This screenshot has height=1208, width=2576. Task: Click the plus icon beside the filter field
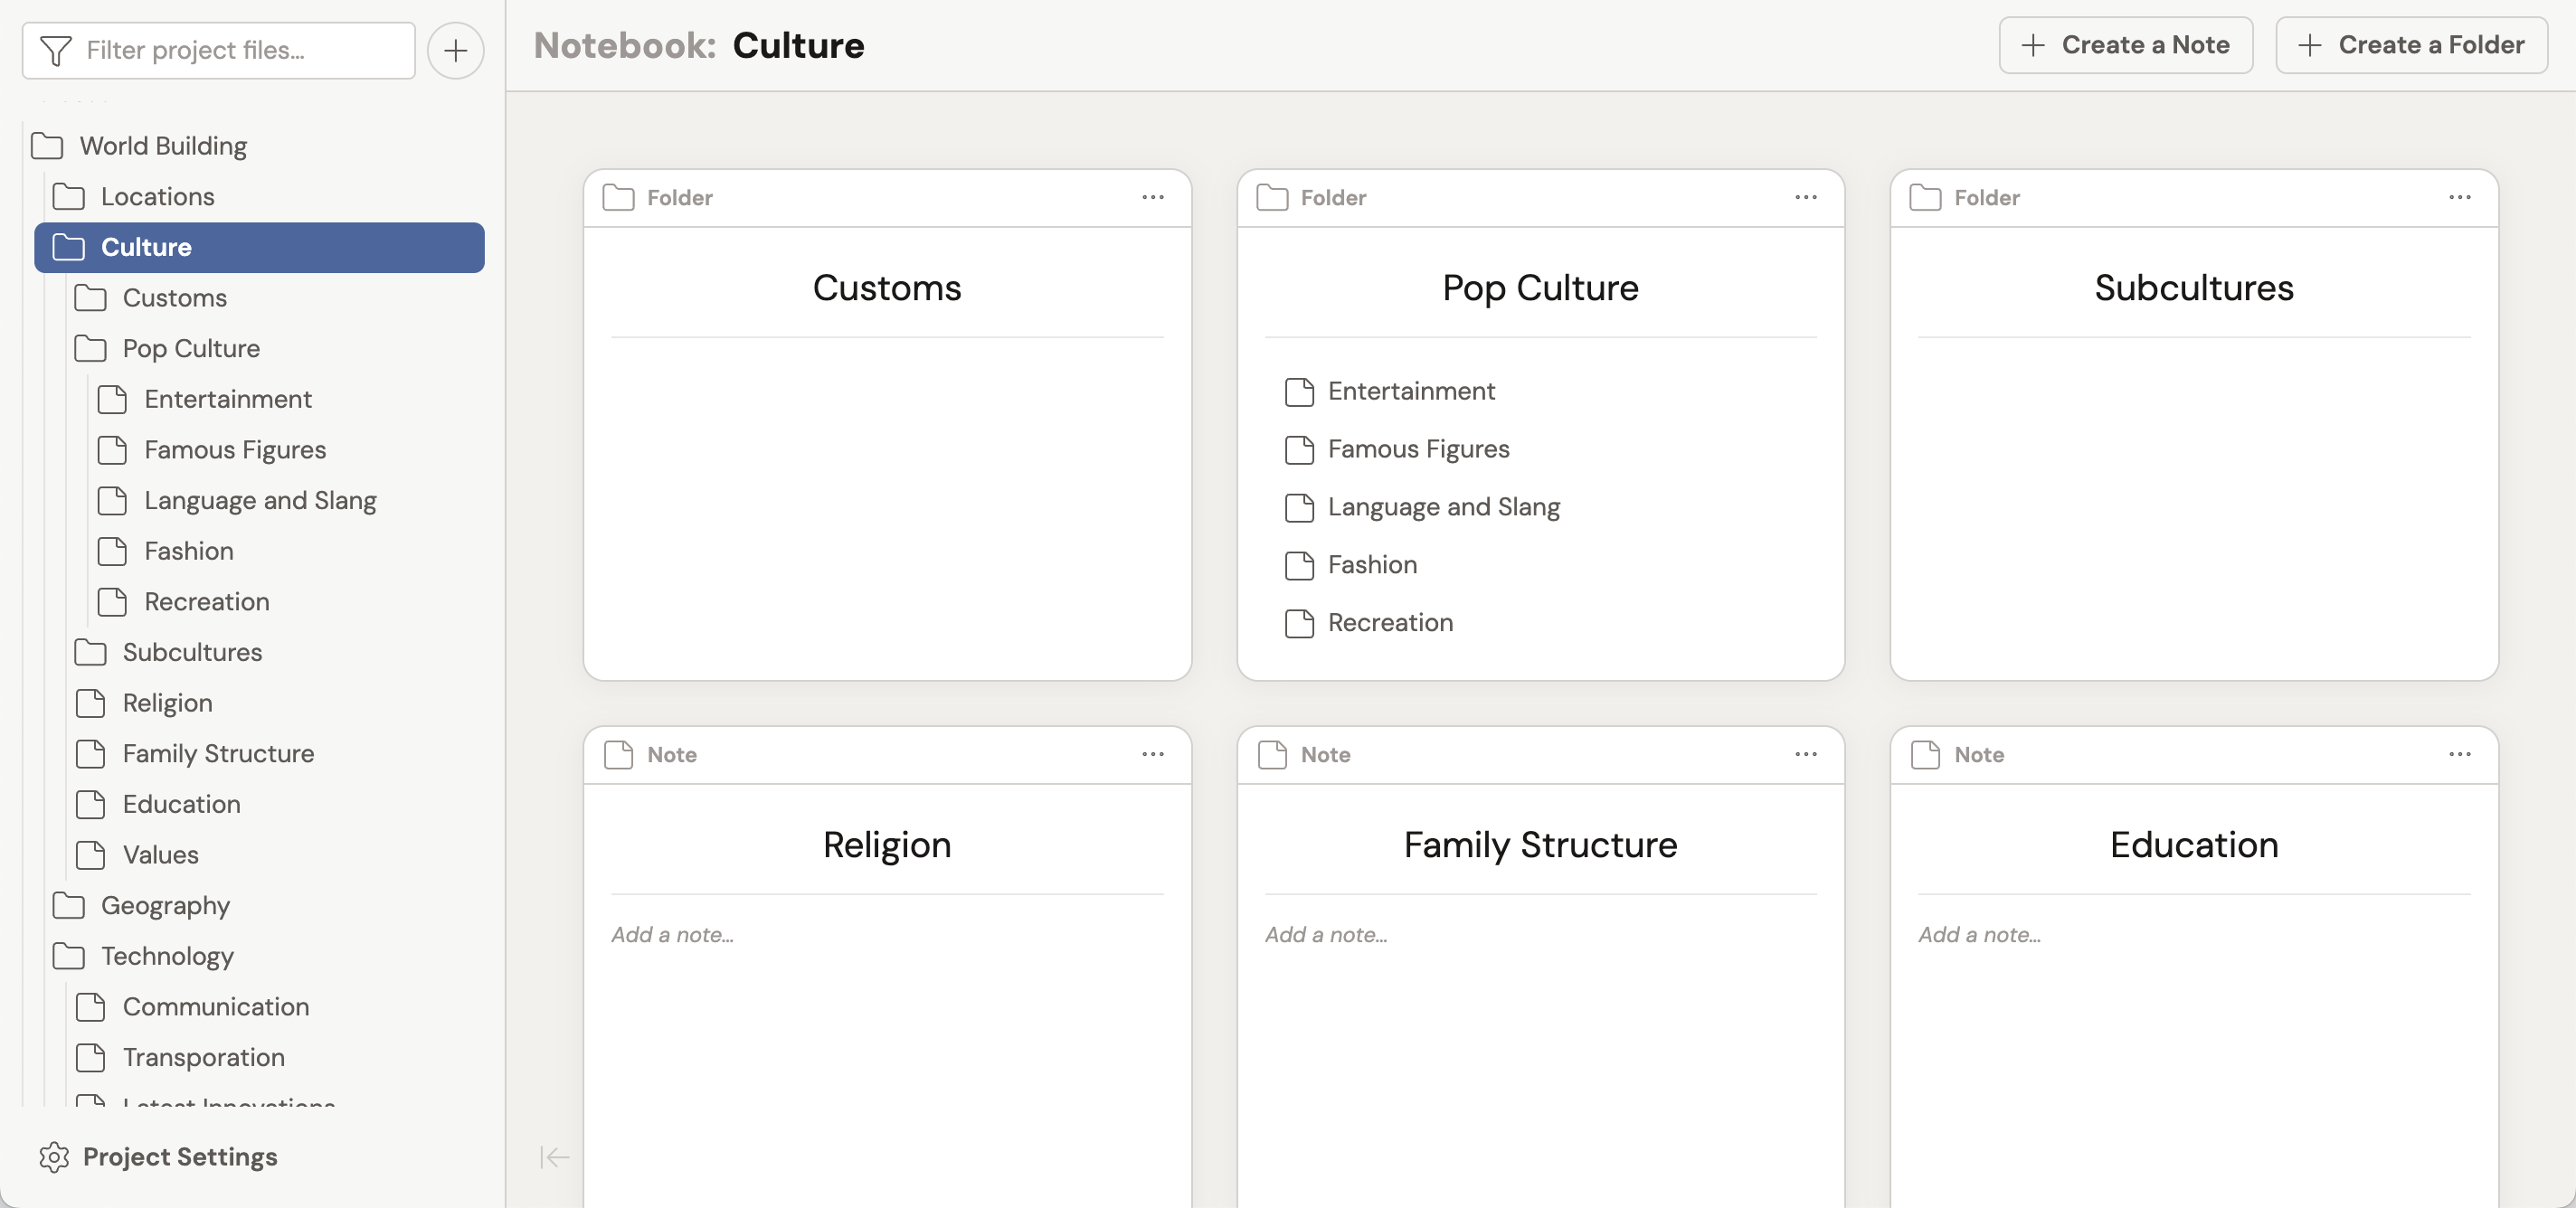tap(455, 50)
